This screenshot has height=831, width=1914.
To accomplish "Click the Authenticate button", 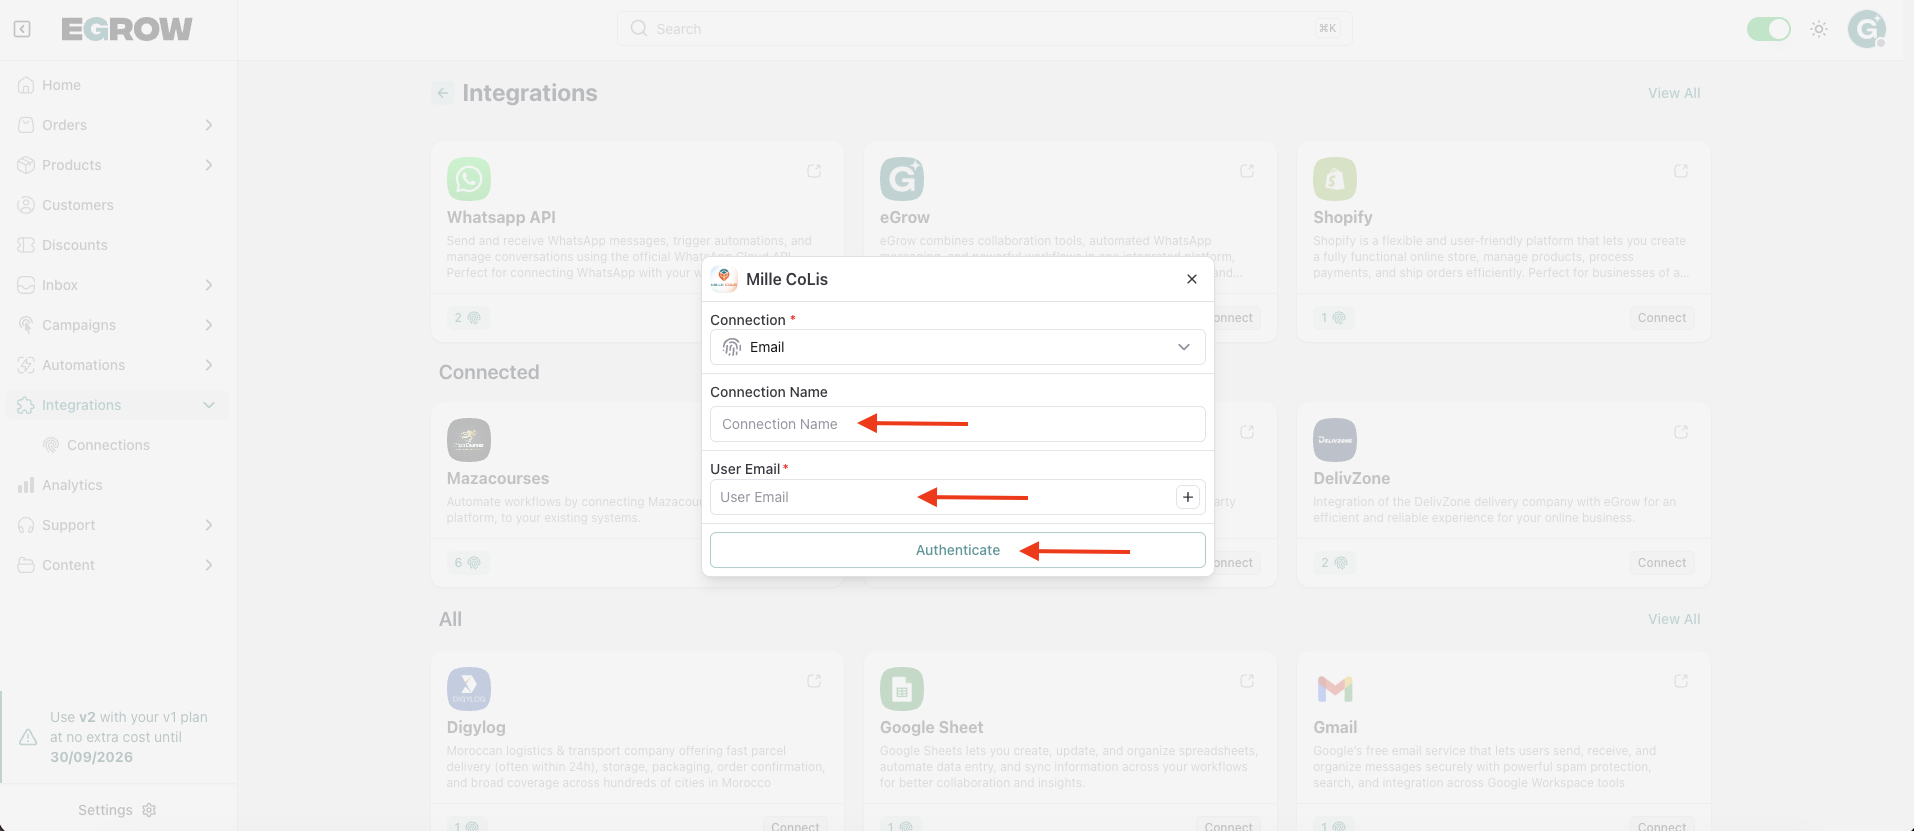I will click(x=958, y=550).
